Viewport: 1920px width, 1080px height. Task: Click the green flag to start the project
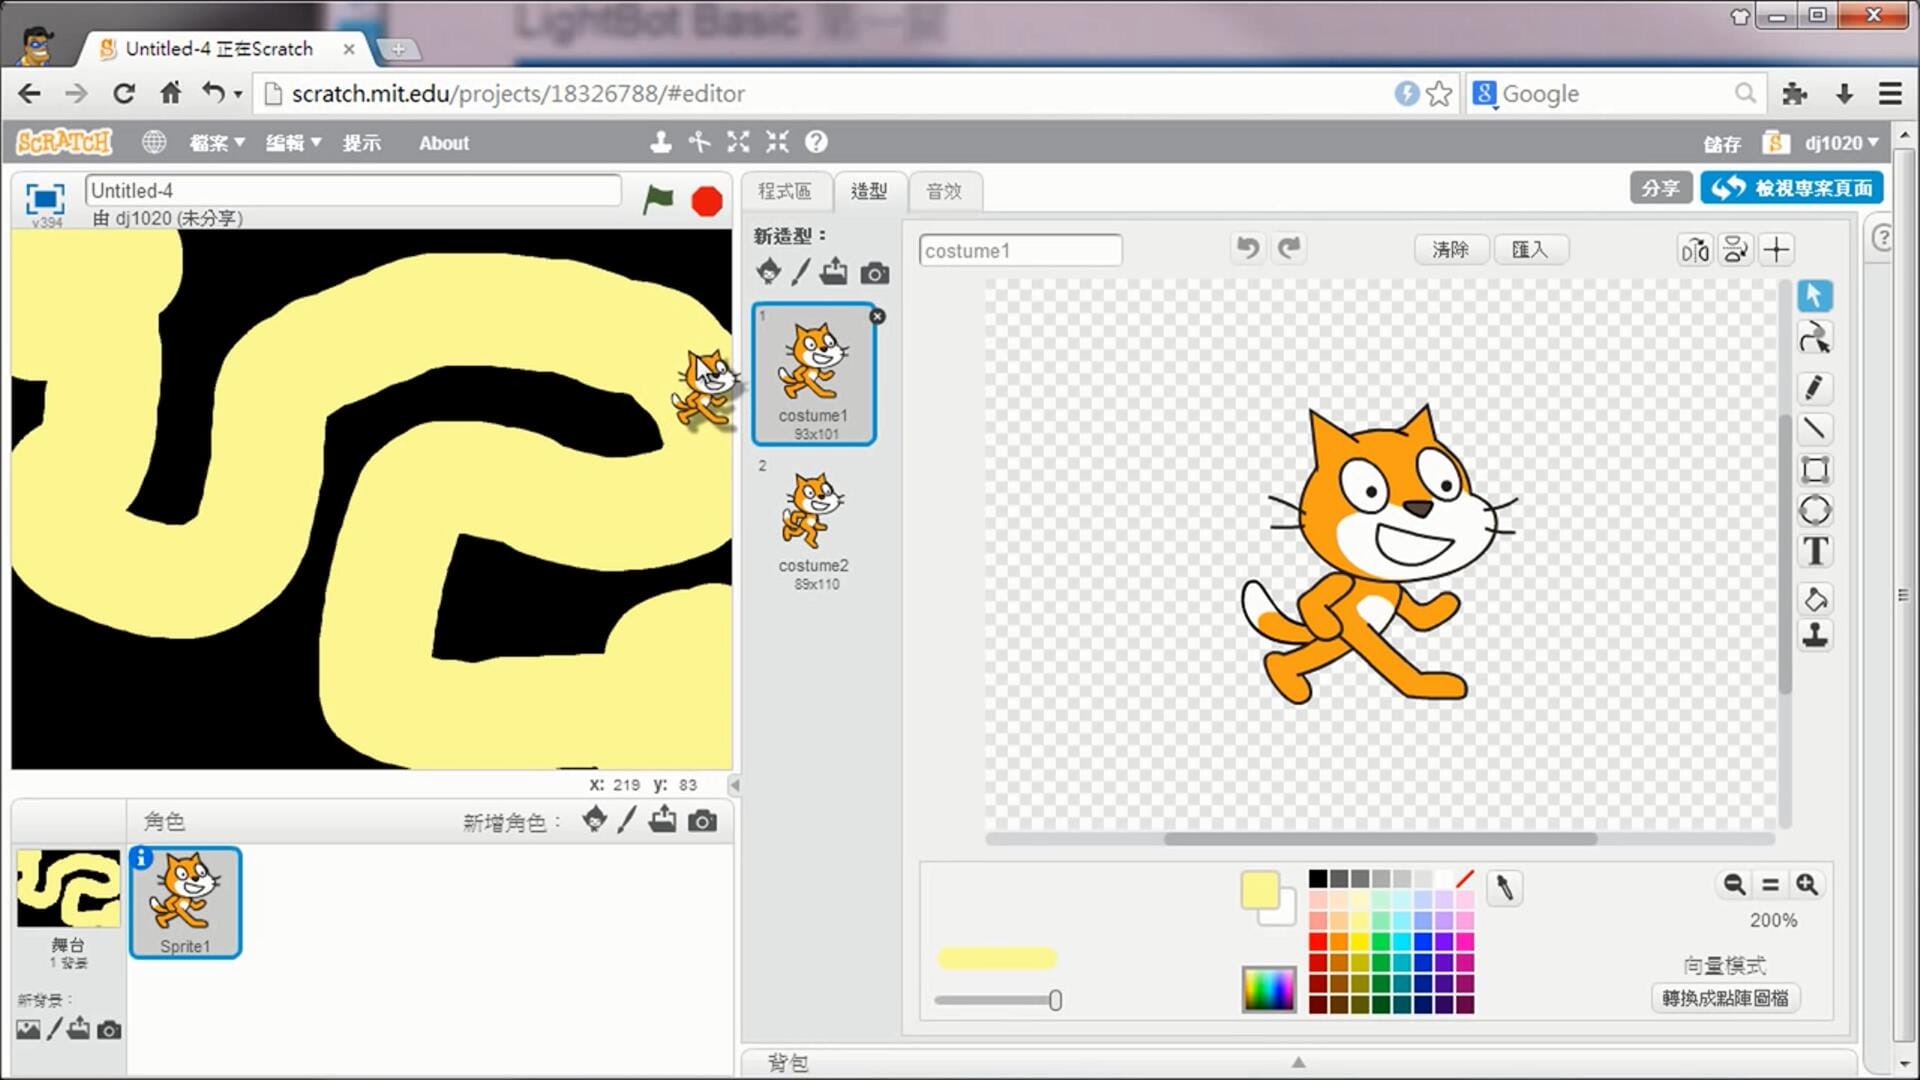click(658, 200)
